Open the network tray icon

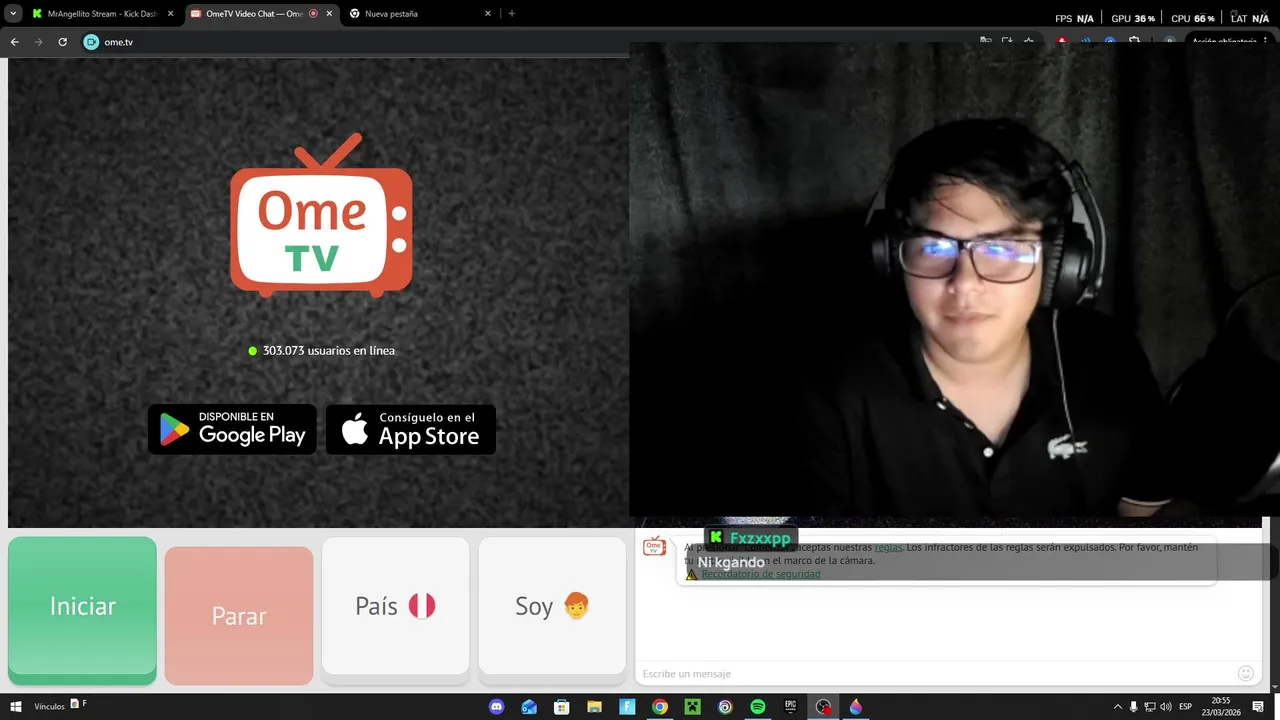(1150, 707)
